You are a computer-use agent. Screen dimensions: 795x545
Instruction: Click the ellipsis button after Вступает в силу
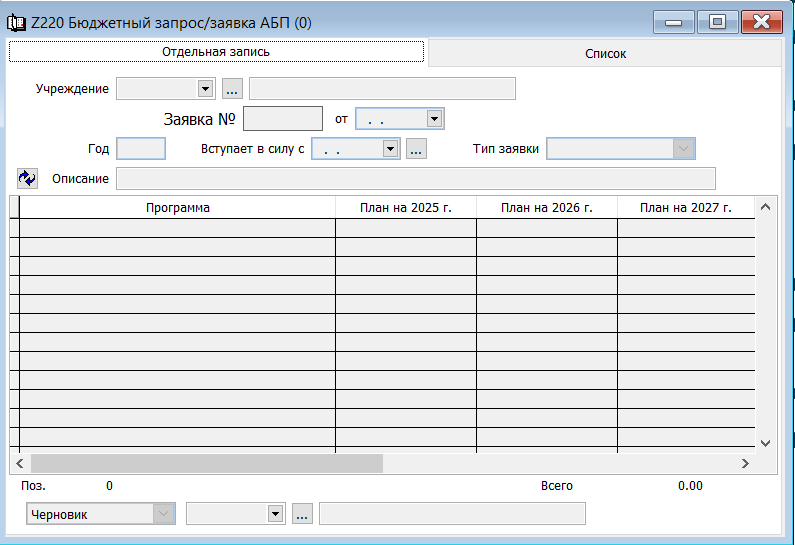[417, 149]
